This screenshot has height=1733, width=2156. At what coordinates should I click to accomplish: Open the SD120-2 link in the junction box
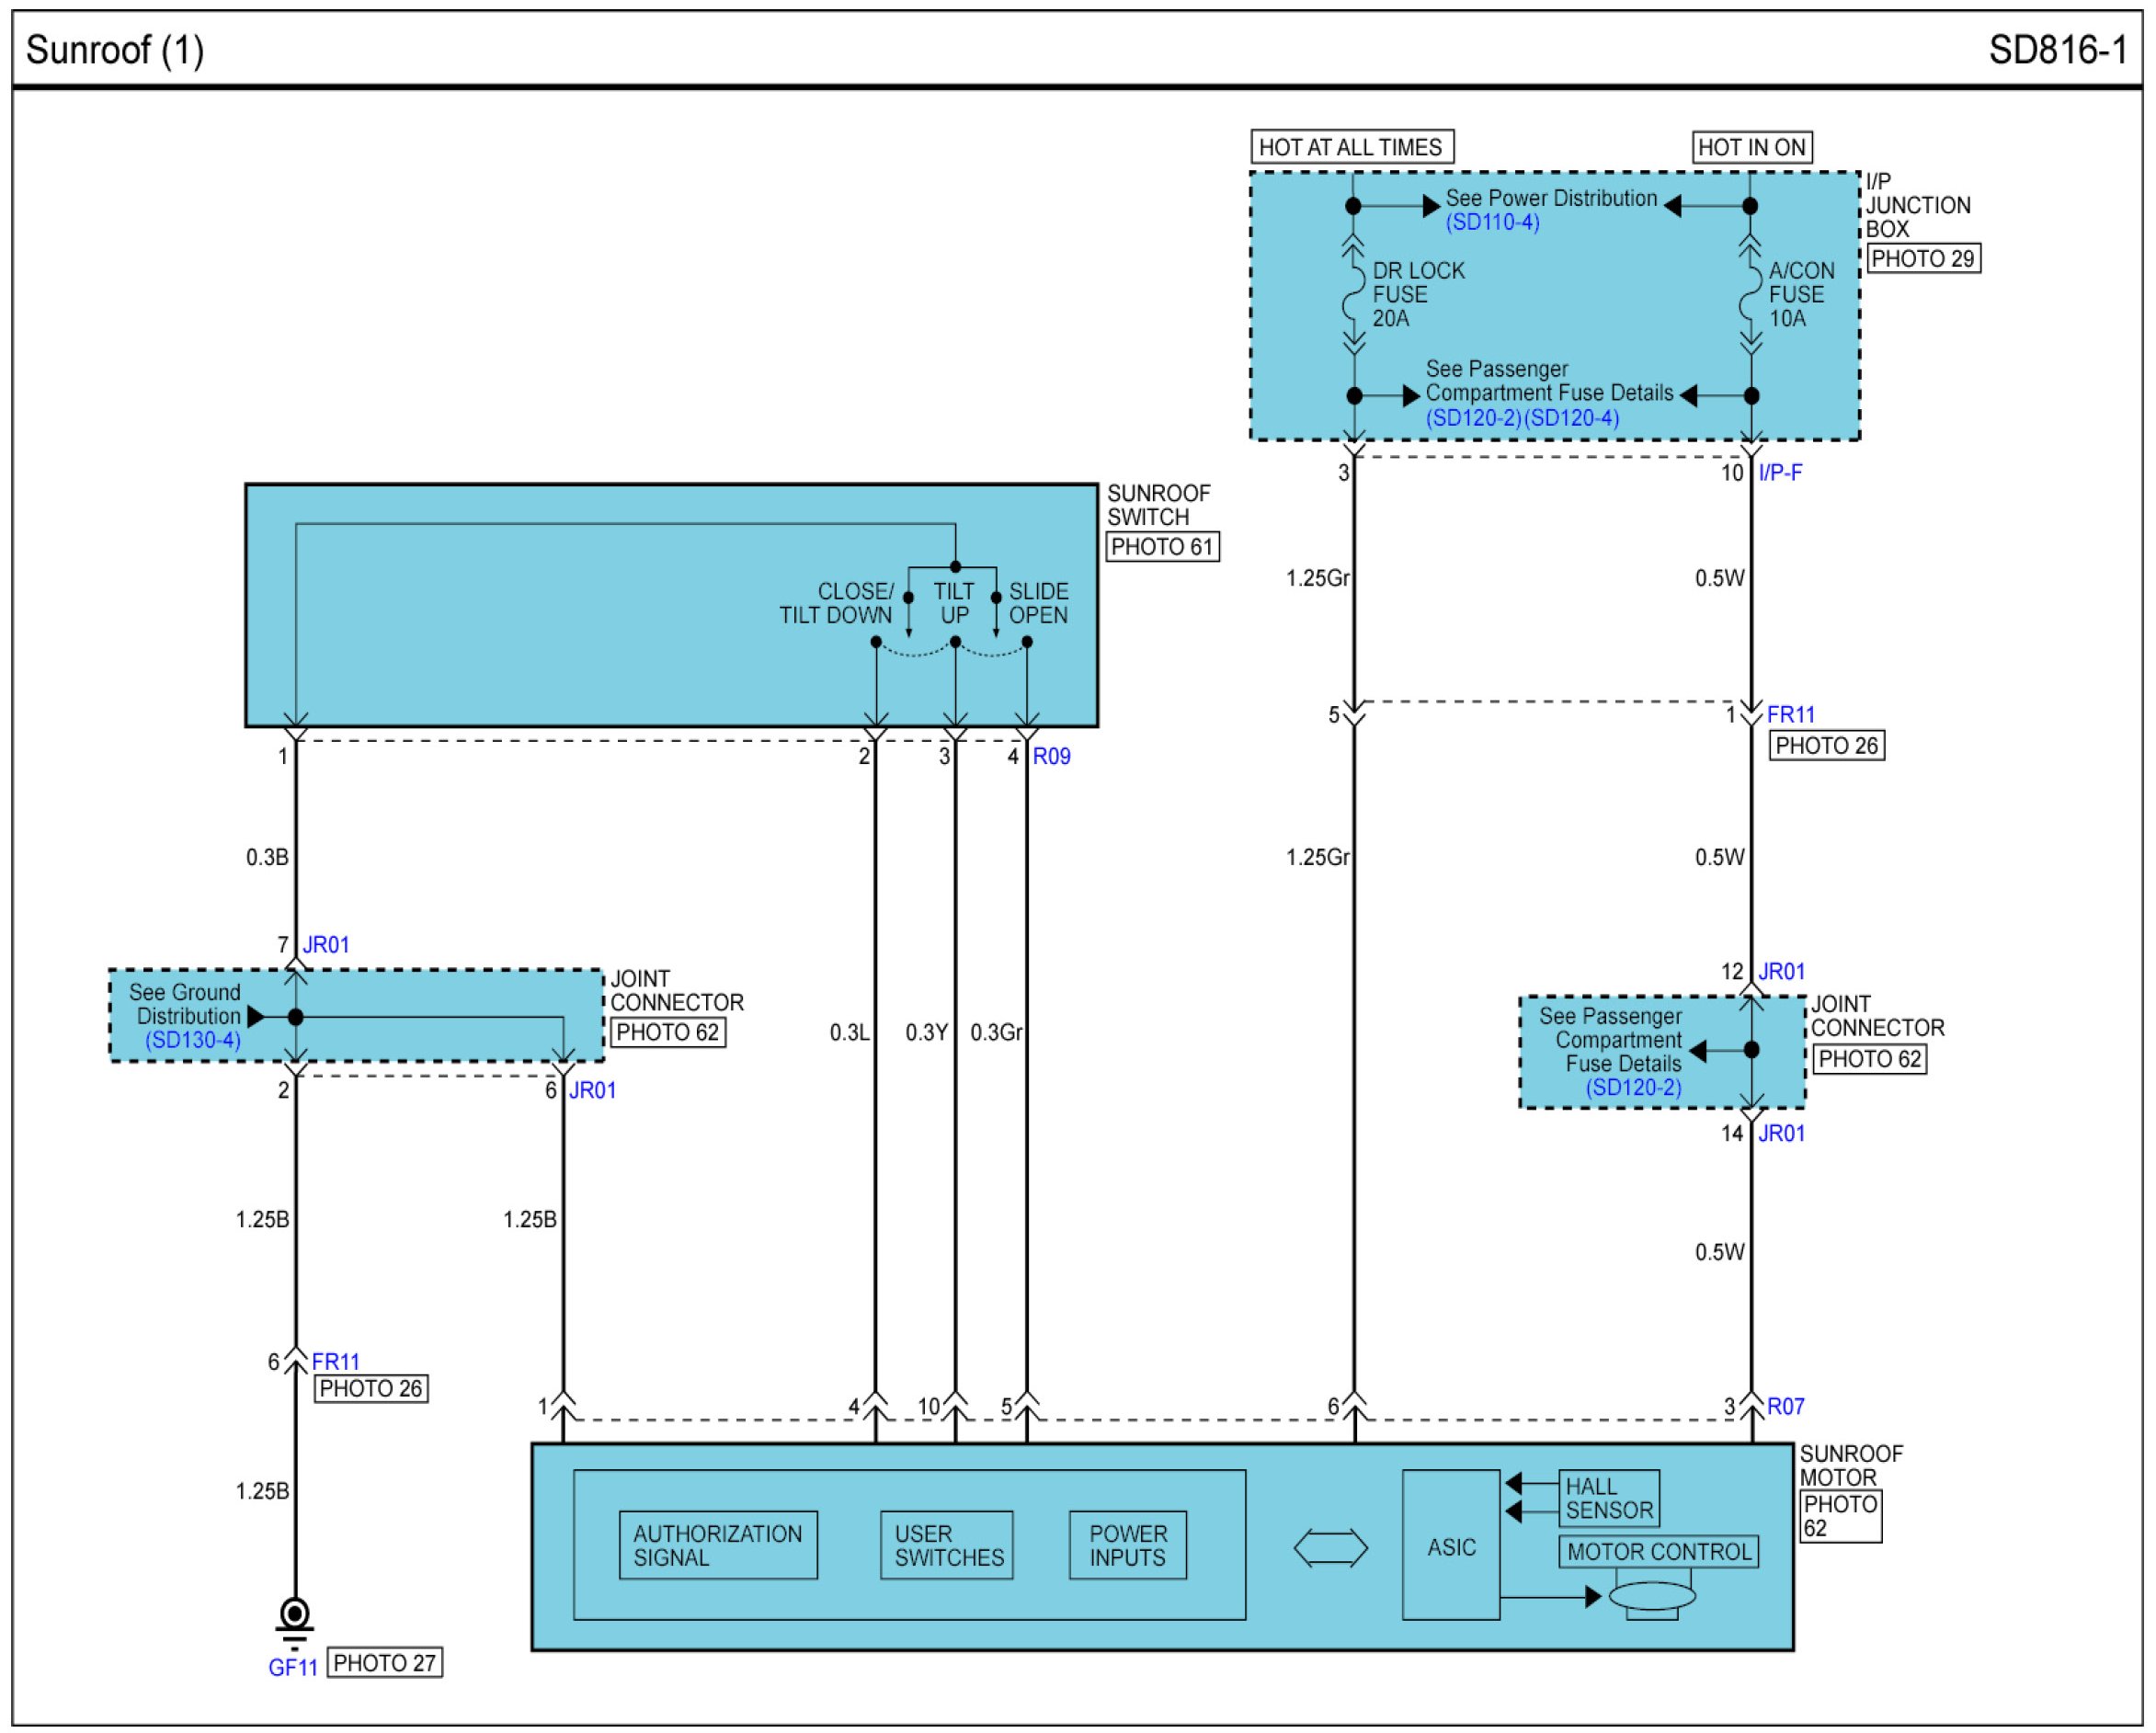pos(1472,418)
